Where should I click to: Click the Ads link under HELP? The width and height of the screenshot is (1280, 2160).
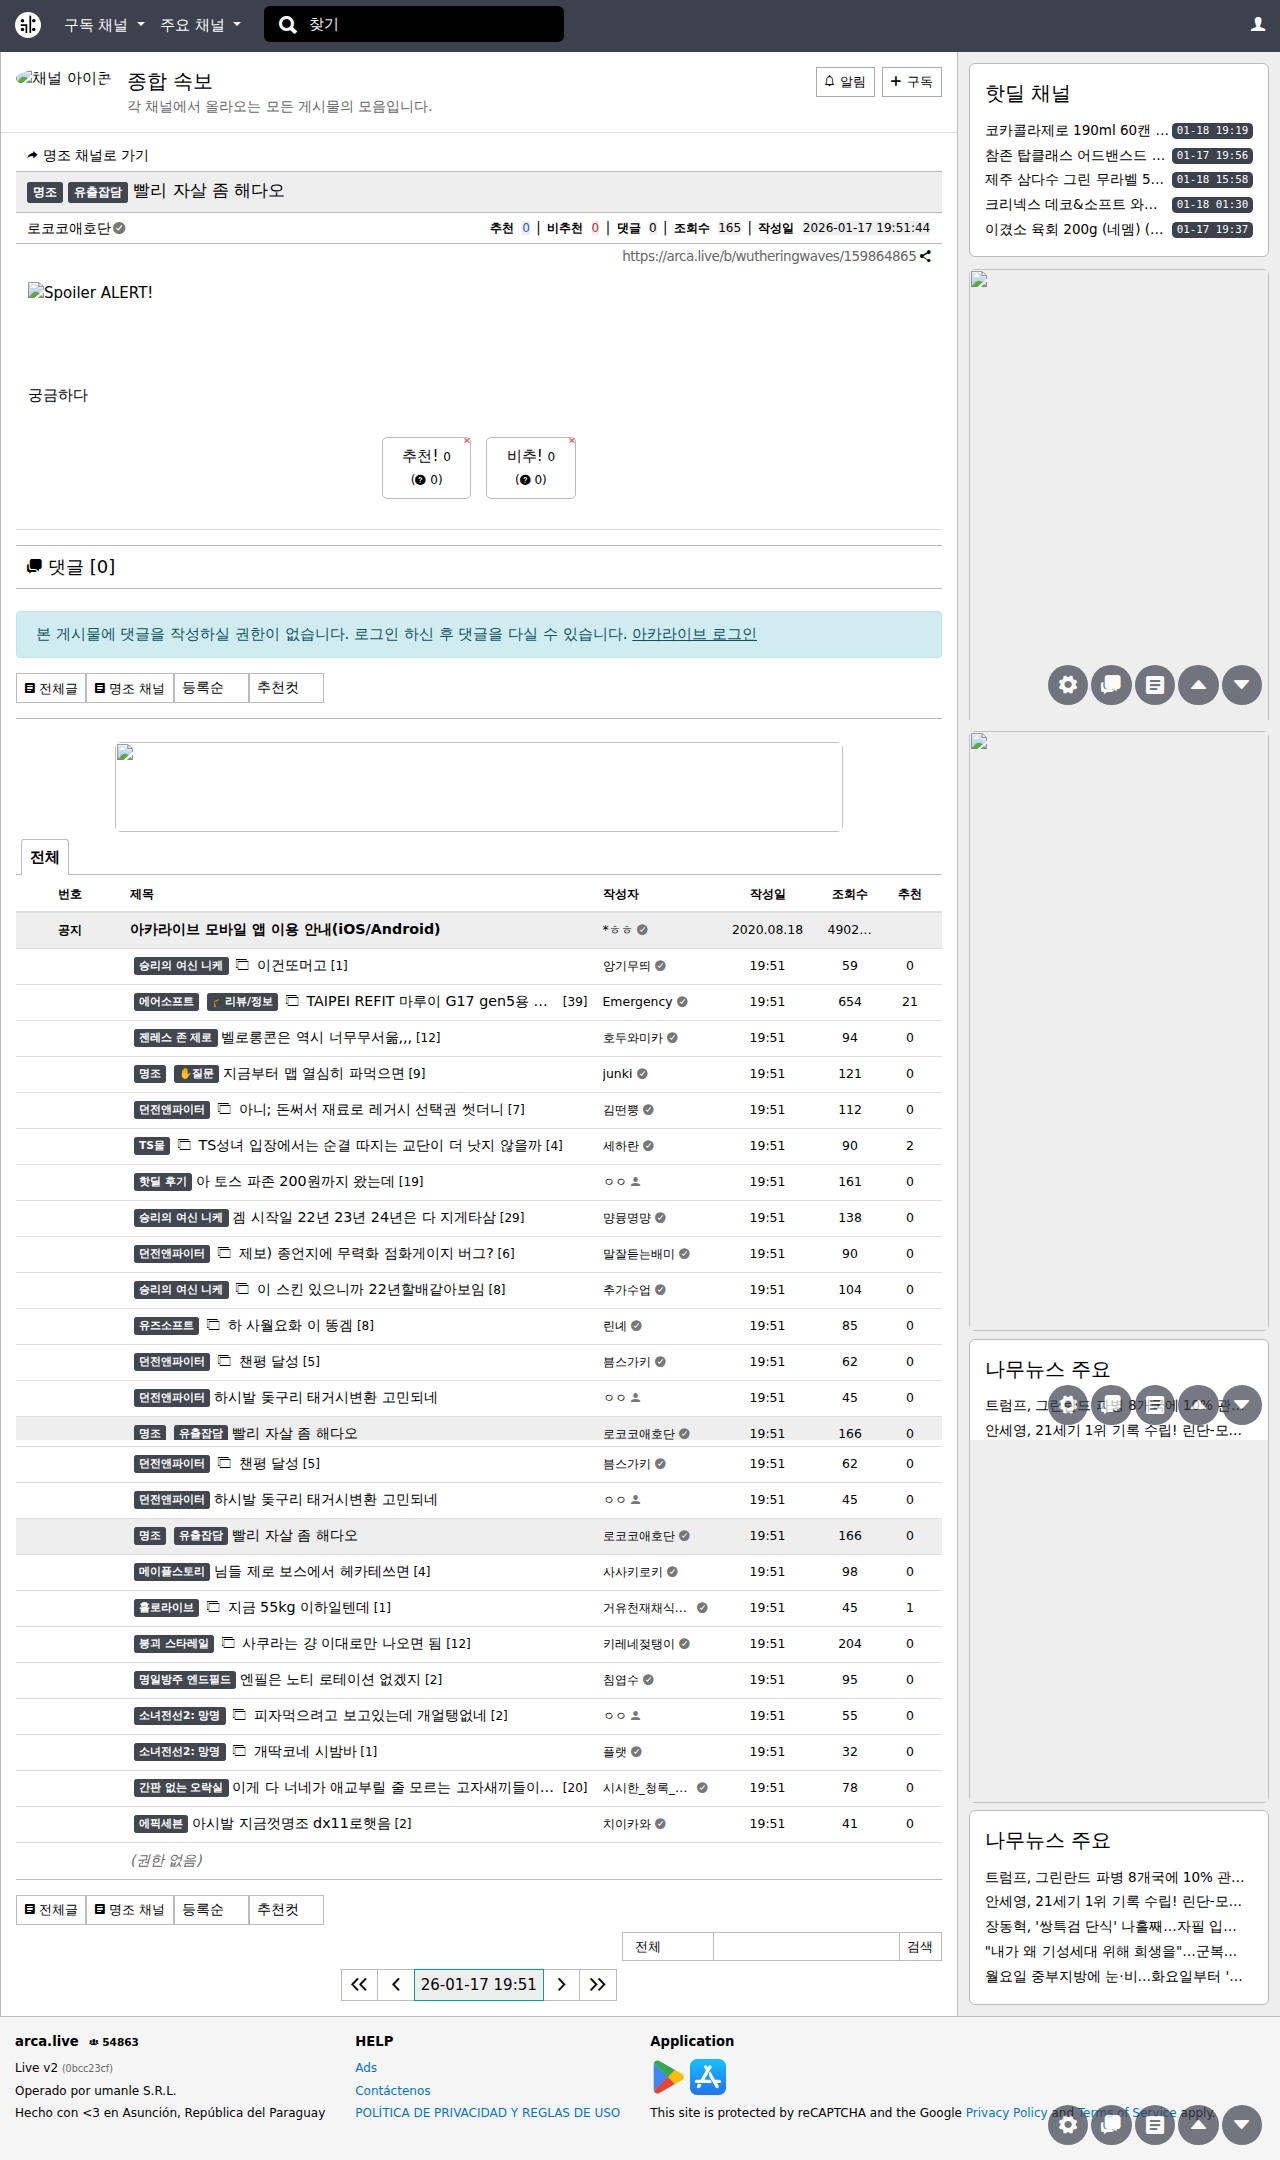coord(366,2067)
